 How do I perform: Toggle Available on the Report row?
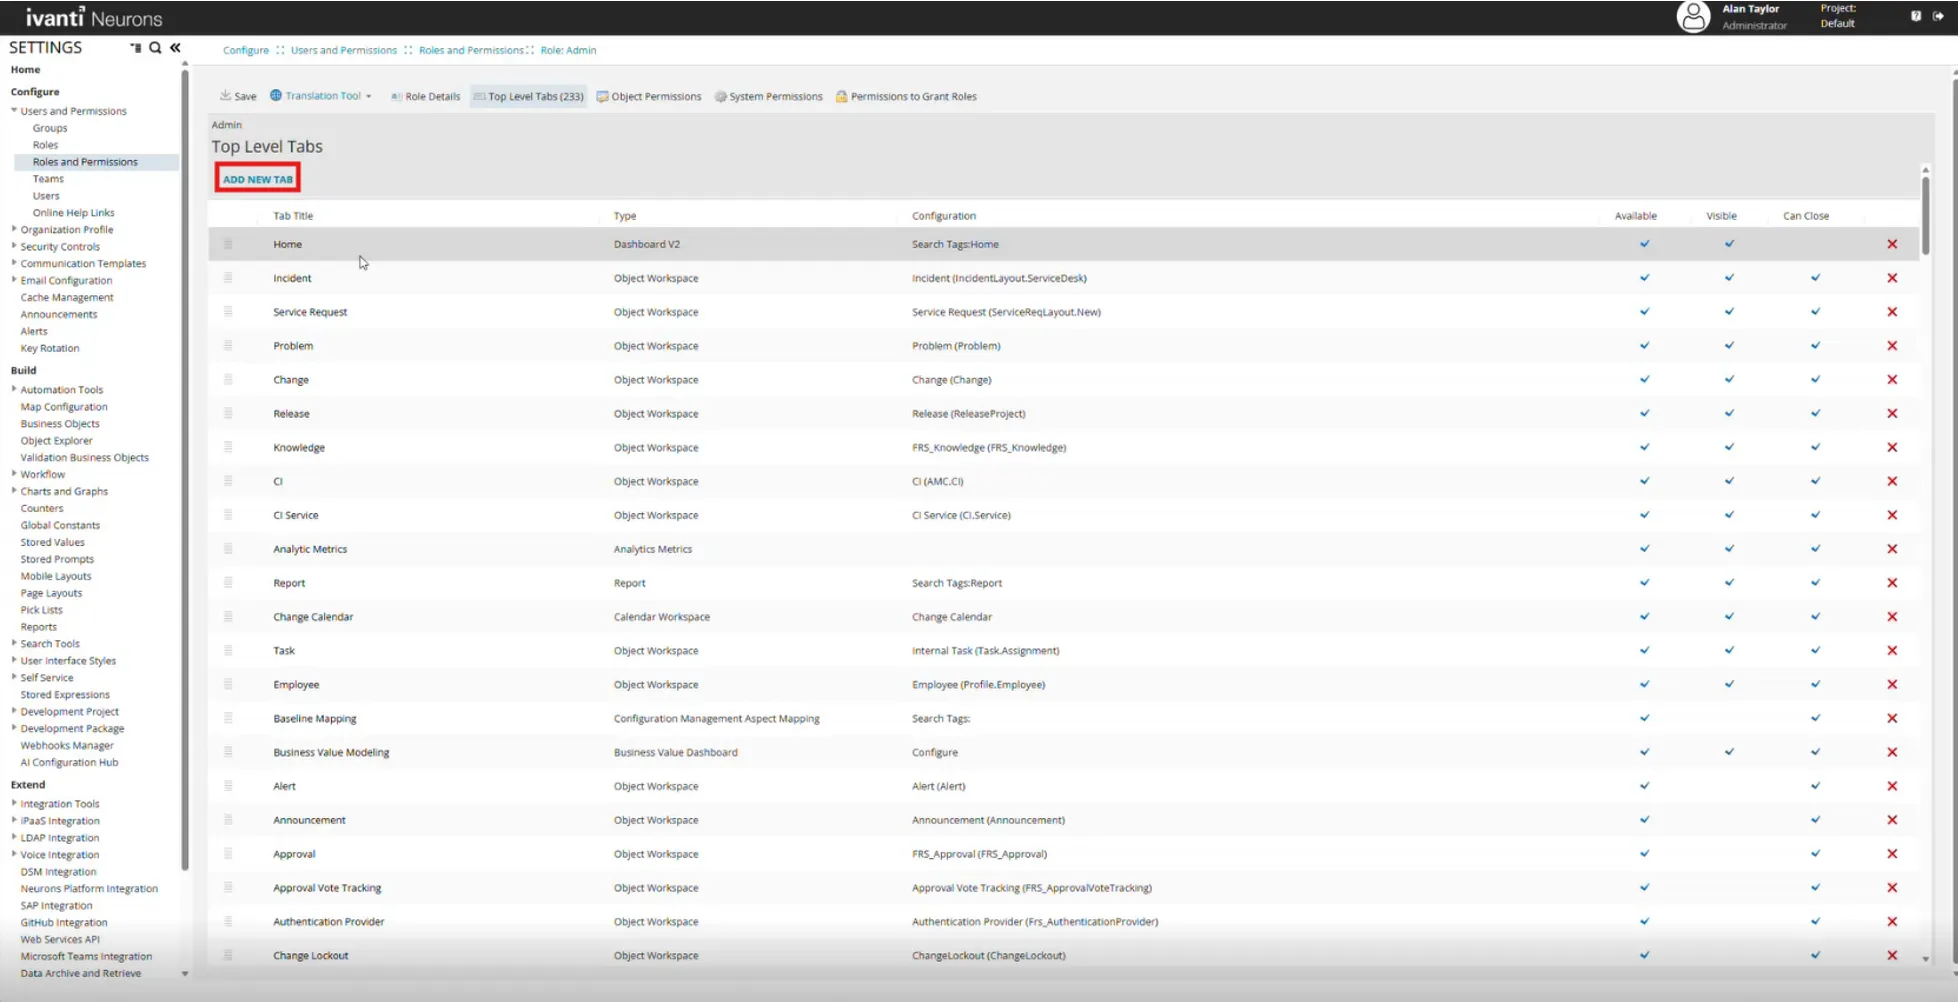[1645, 583]
